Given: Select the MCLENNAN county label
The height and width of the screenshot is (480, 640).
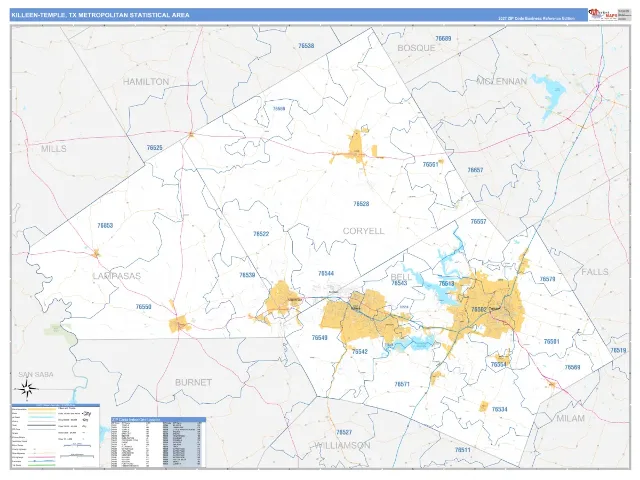Looking at the screenshot, I should [502, 81].
